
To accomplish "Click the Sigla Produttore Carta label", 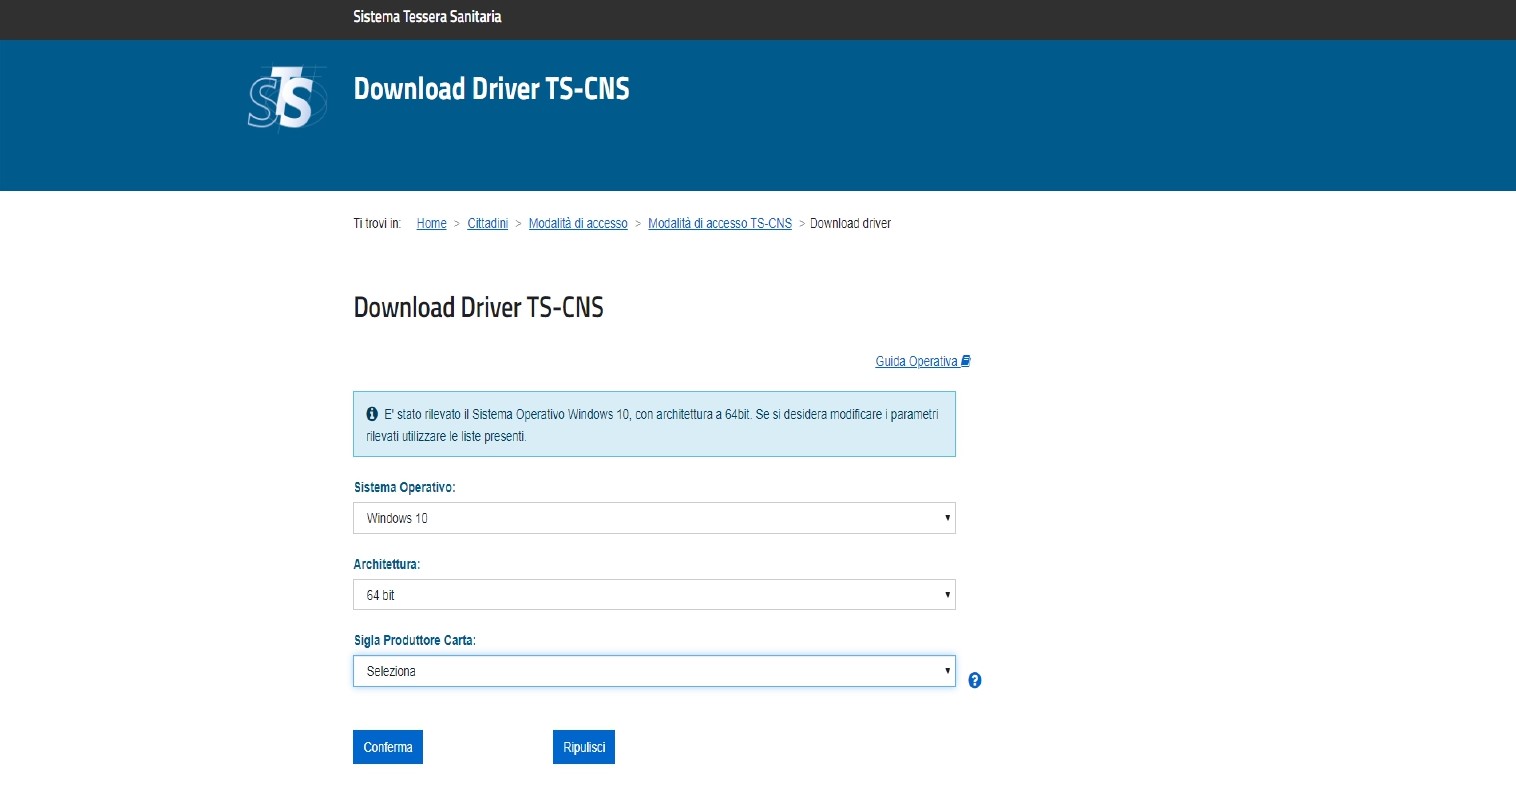I will tap(415, 640).
